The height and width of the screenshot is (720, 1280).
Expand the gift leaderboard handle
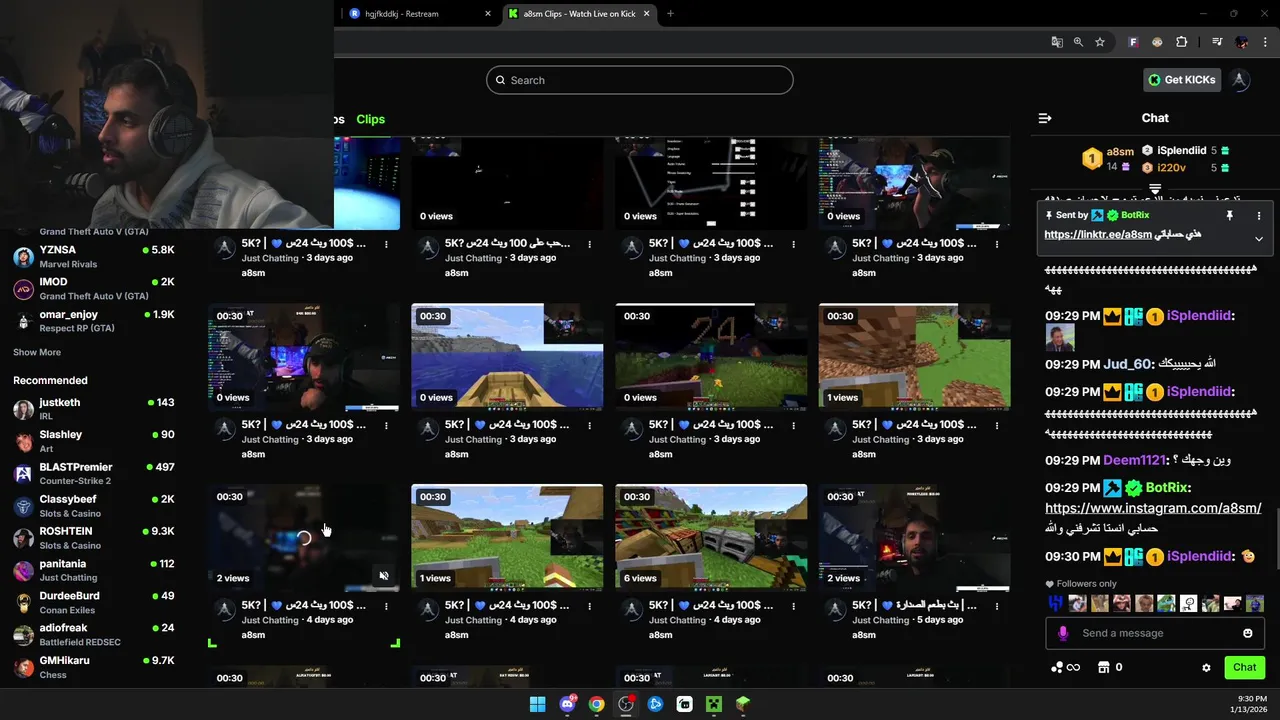[1155, 188]
